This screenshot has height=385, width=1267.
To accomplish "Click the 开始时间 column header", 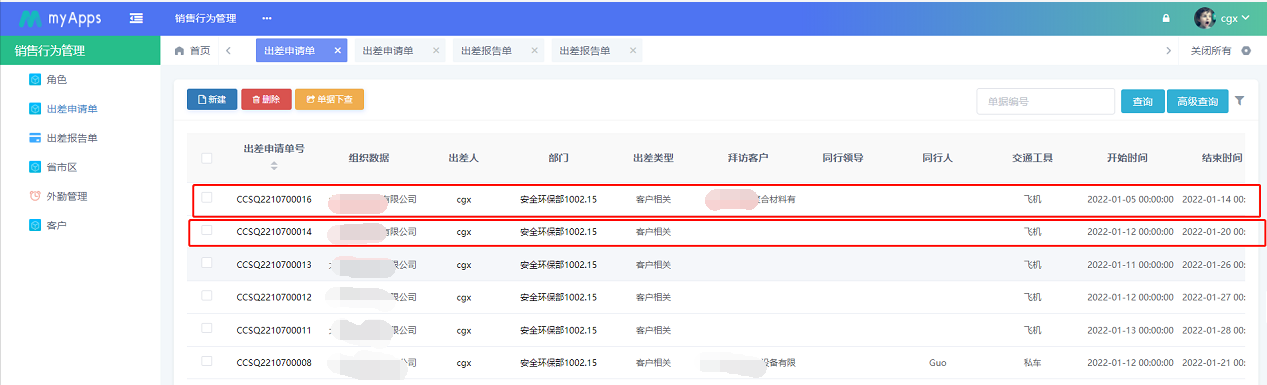I will (x=1127, y=158).
